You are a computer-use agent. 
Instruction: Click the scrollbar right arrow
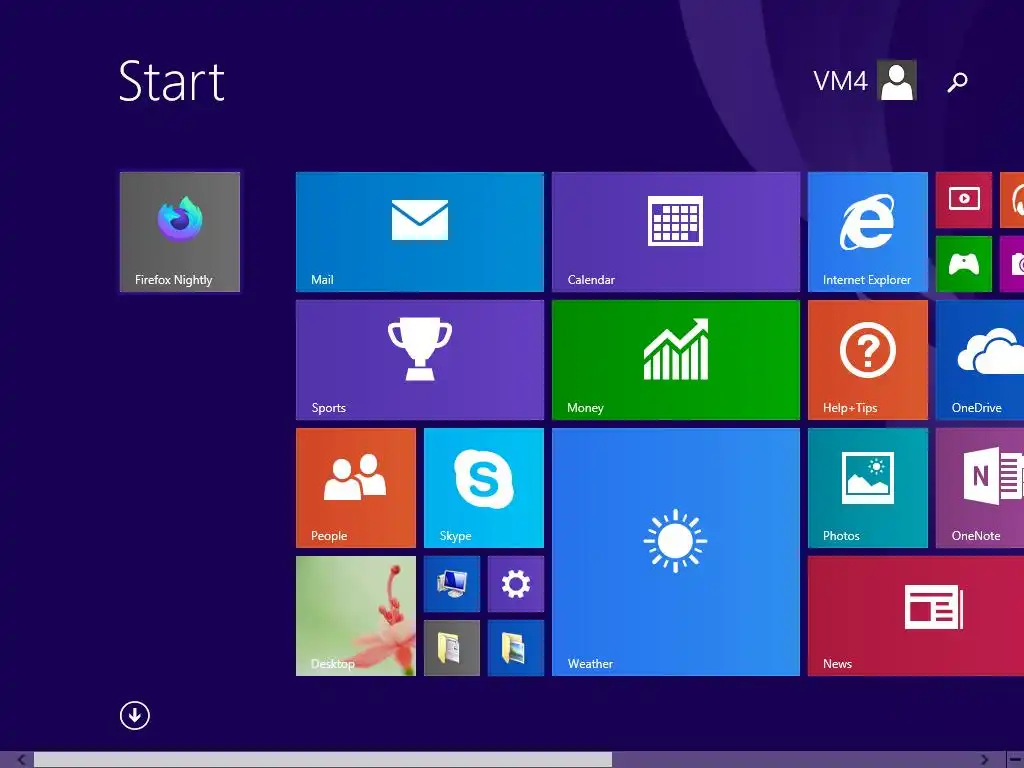click(x=984, y=760)
